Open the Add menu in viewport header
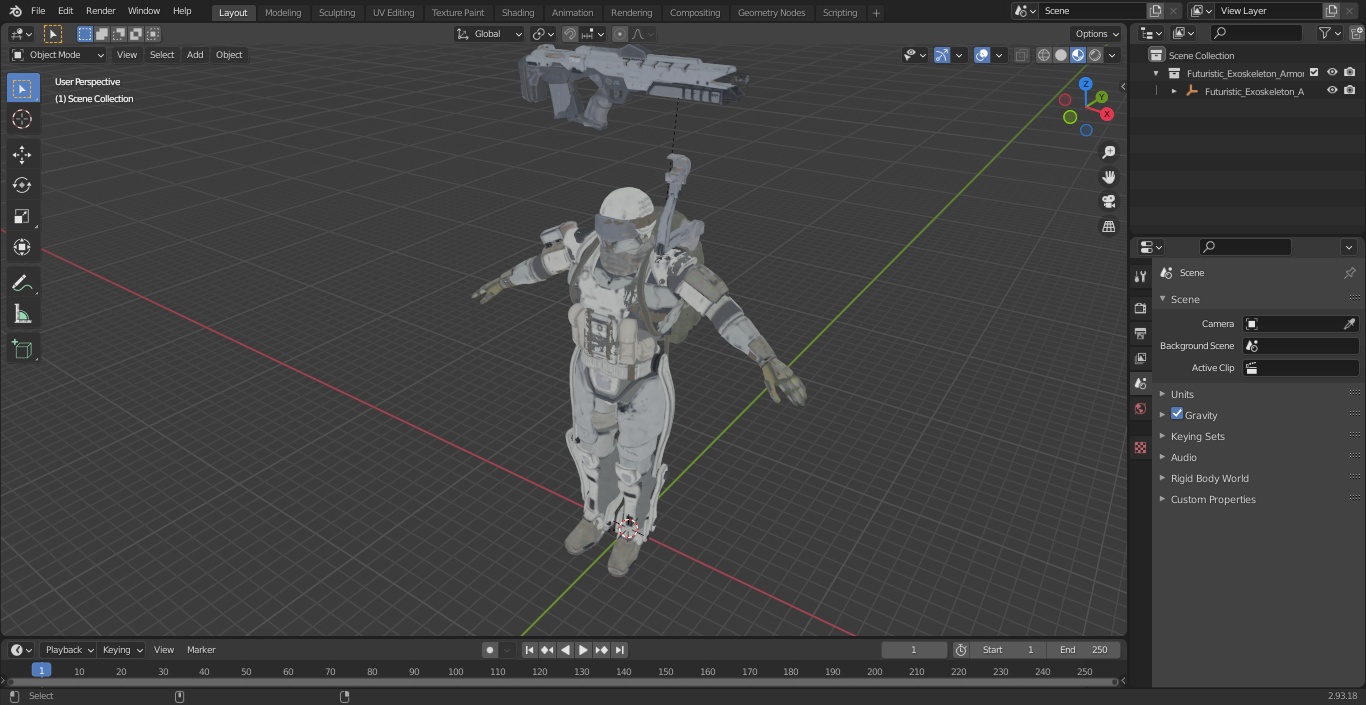This screenshot has height=705, width=1366. (195, 55)
